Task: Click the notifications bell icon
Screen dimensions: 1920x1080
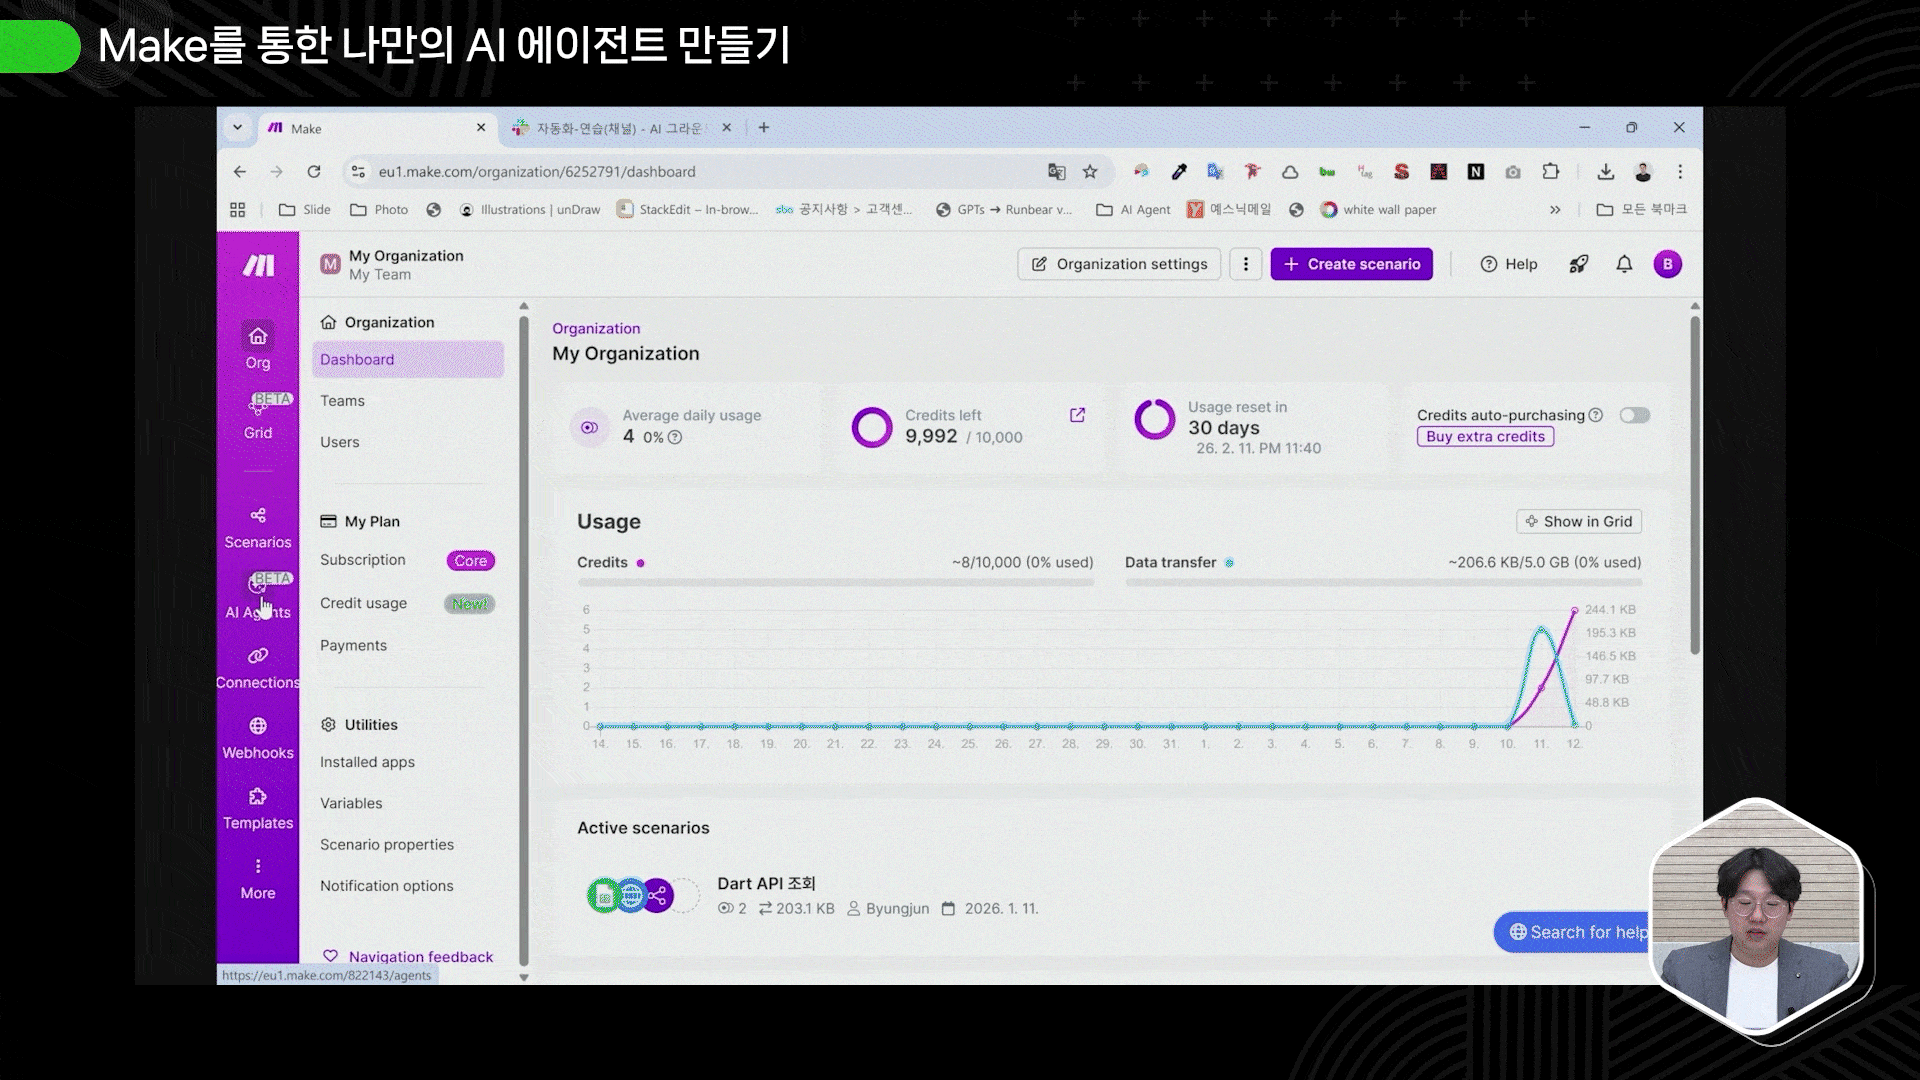Action: (x=1624, y=264)
